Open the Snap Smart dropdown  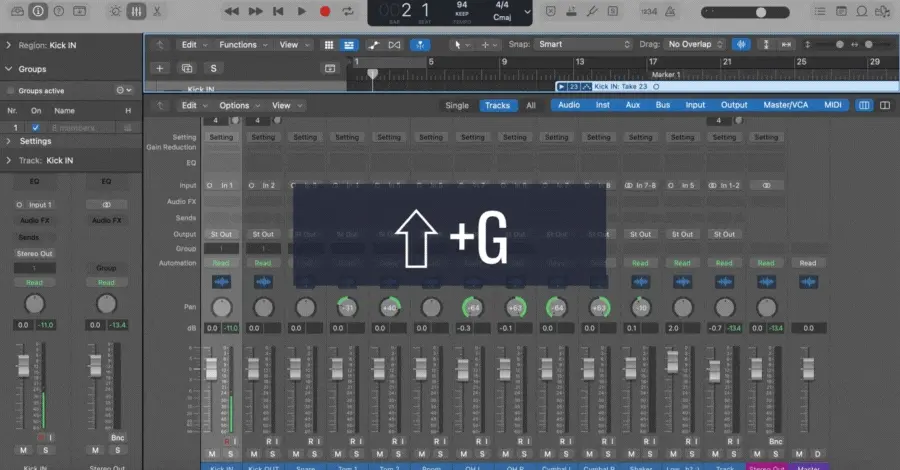tap(583, 44)
